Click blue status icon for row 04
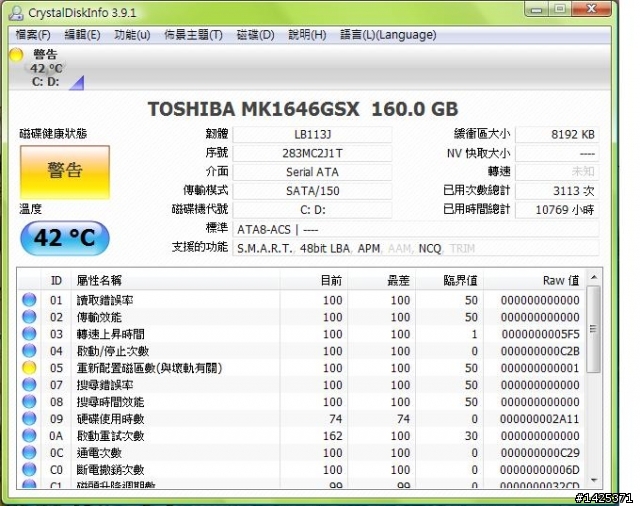Screen dimensions: 640x506 point(29,351)
